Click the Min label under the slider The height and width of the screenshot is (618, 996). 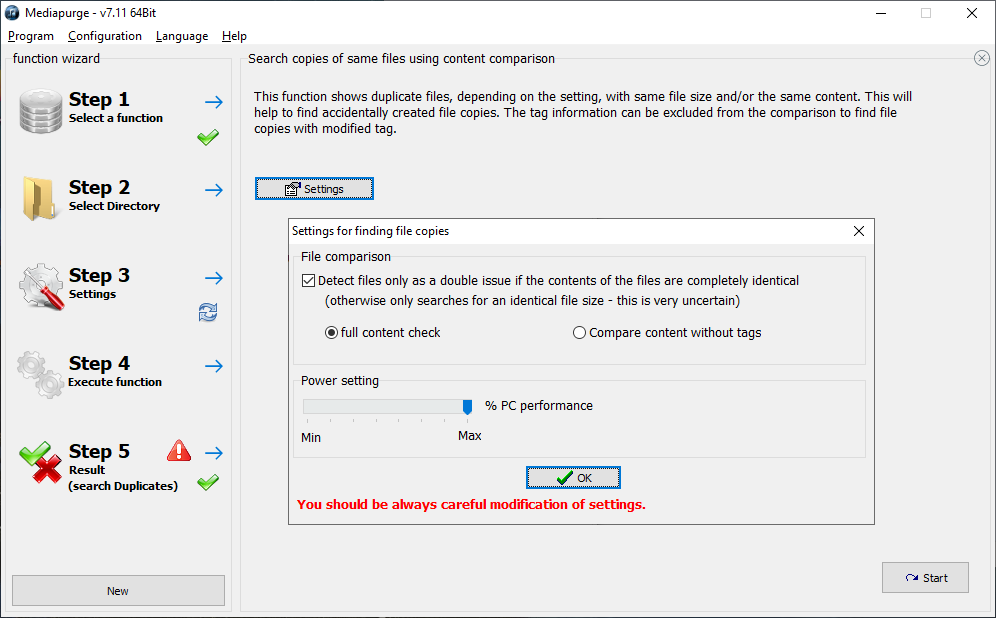(311, 438)
